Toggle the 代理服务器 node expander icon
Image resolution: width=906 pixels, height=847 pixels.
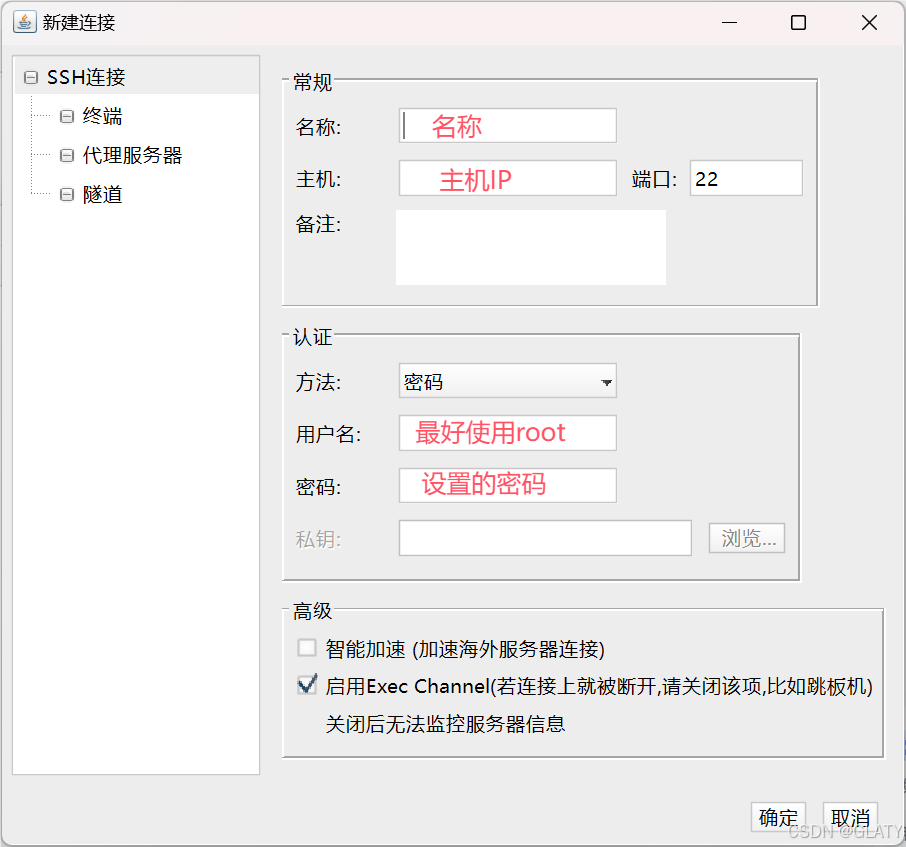[67, 155]
